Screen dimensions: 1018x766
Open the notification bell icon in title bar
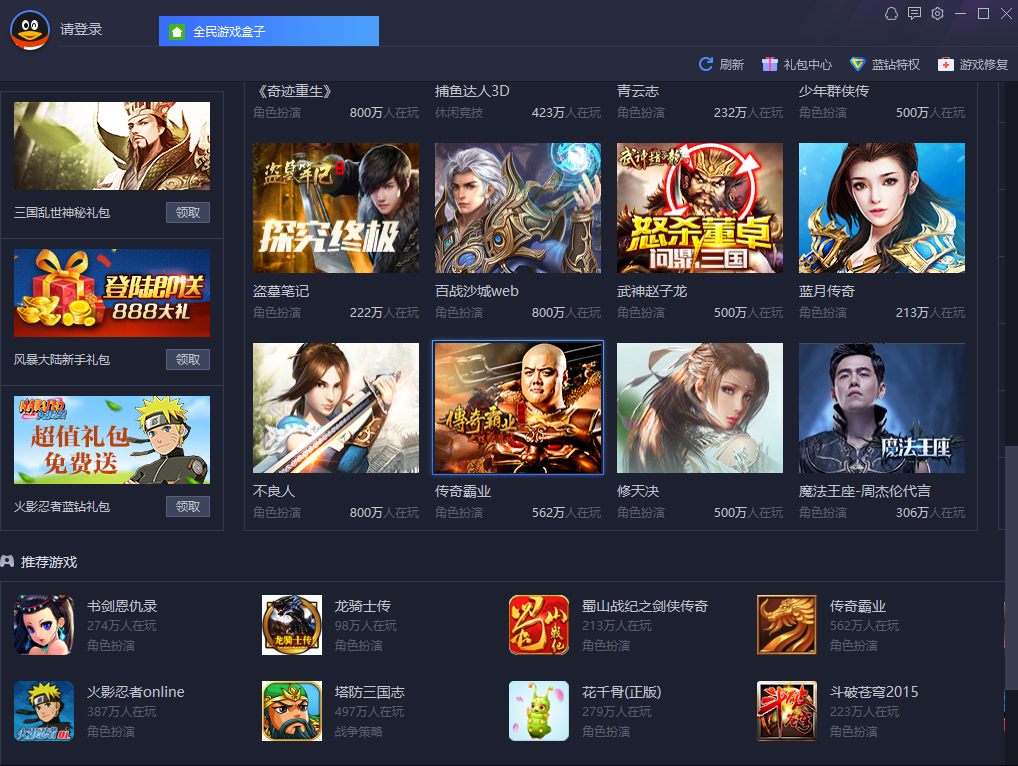[891, 14]
